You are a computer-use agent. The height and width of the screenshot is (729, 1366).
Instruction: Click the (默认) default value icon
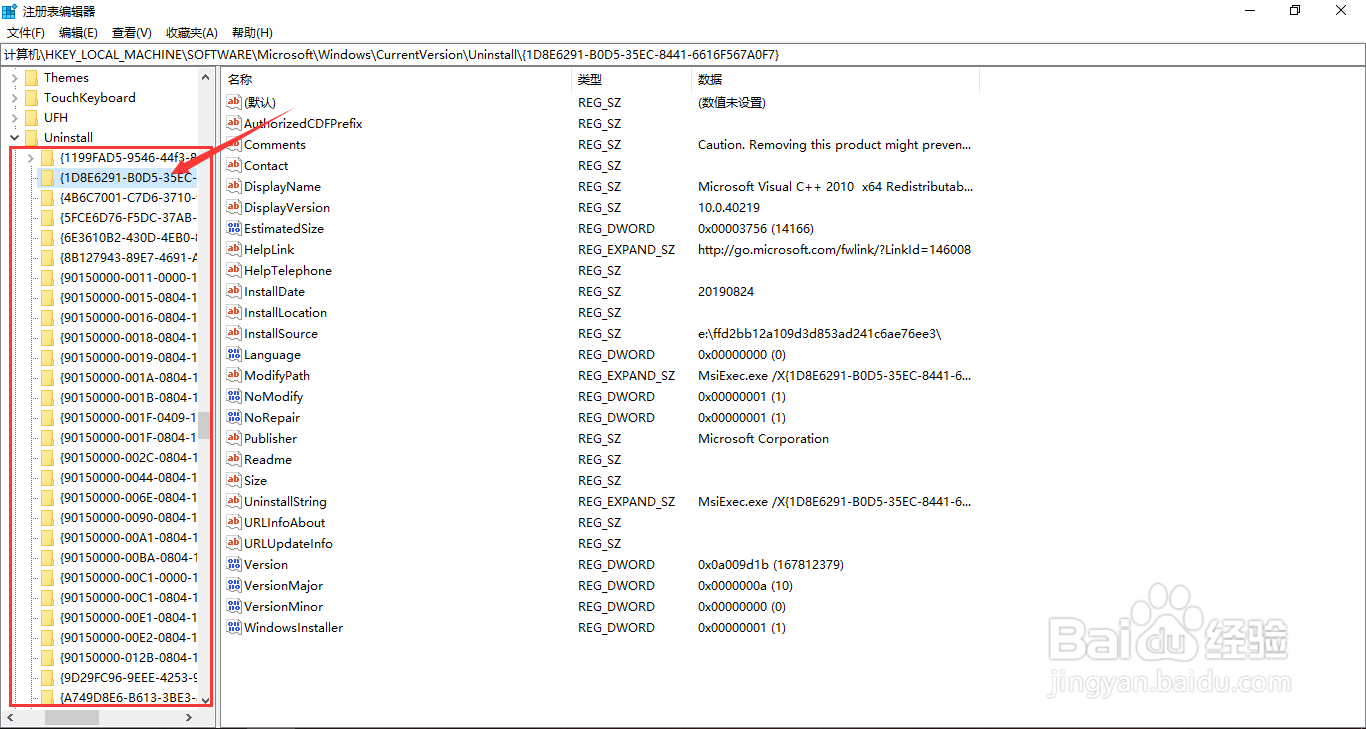[x=235, y=102]
